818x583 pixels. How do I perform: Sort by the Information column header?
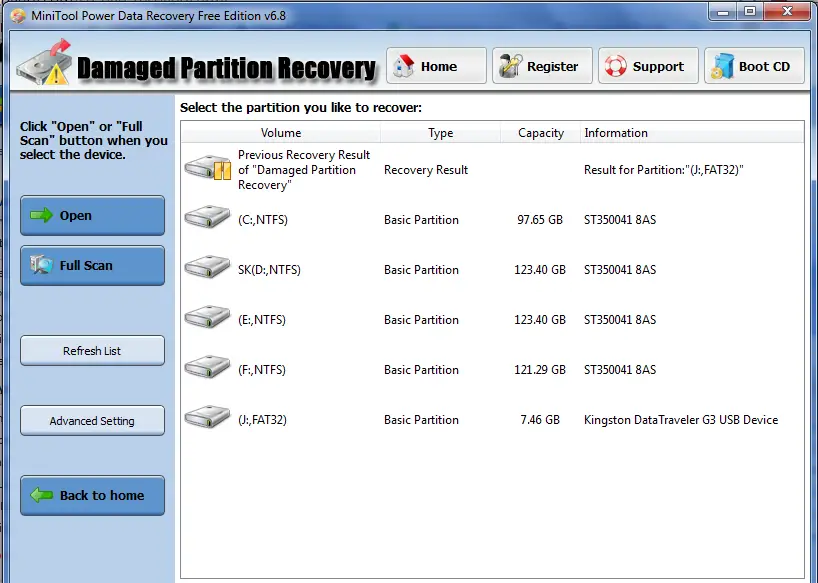(x=692, y=133)
